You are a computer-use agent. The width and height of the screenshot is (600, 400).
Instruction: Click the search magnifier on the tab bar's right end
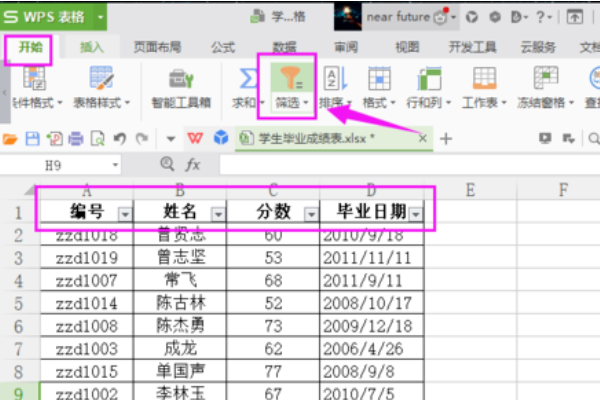(x=594, y=139)
